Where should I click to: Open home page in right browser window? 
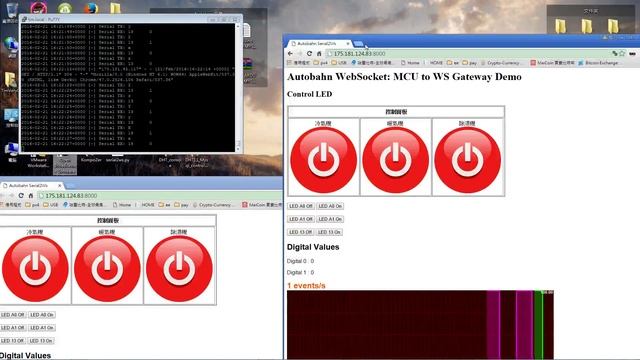point(319,53)
